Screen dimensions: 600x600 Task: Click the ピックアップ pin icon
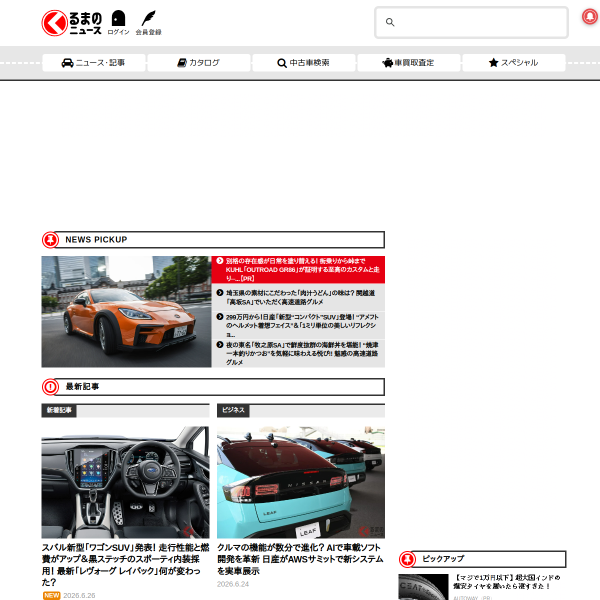(x=407, y=559)
